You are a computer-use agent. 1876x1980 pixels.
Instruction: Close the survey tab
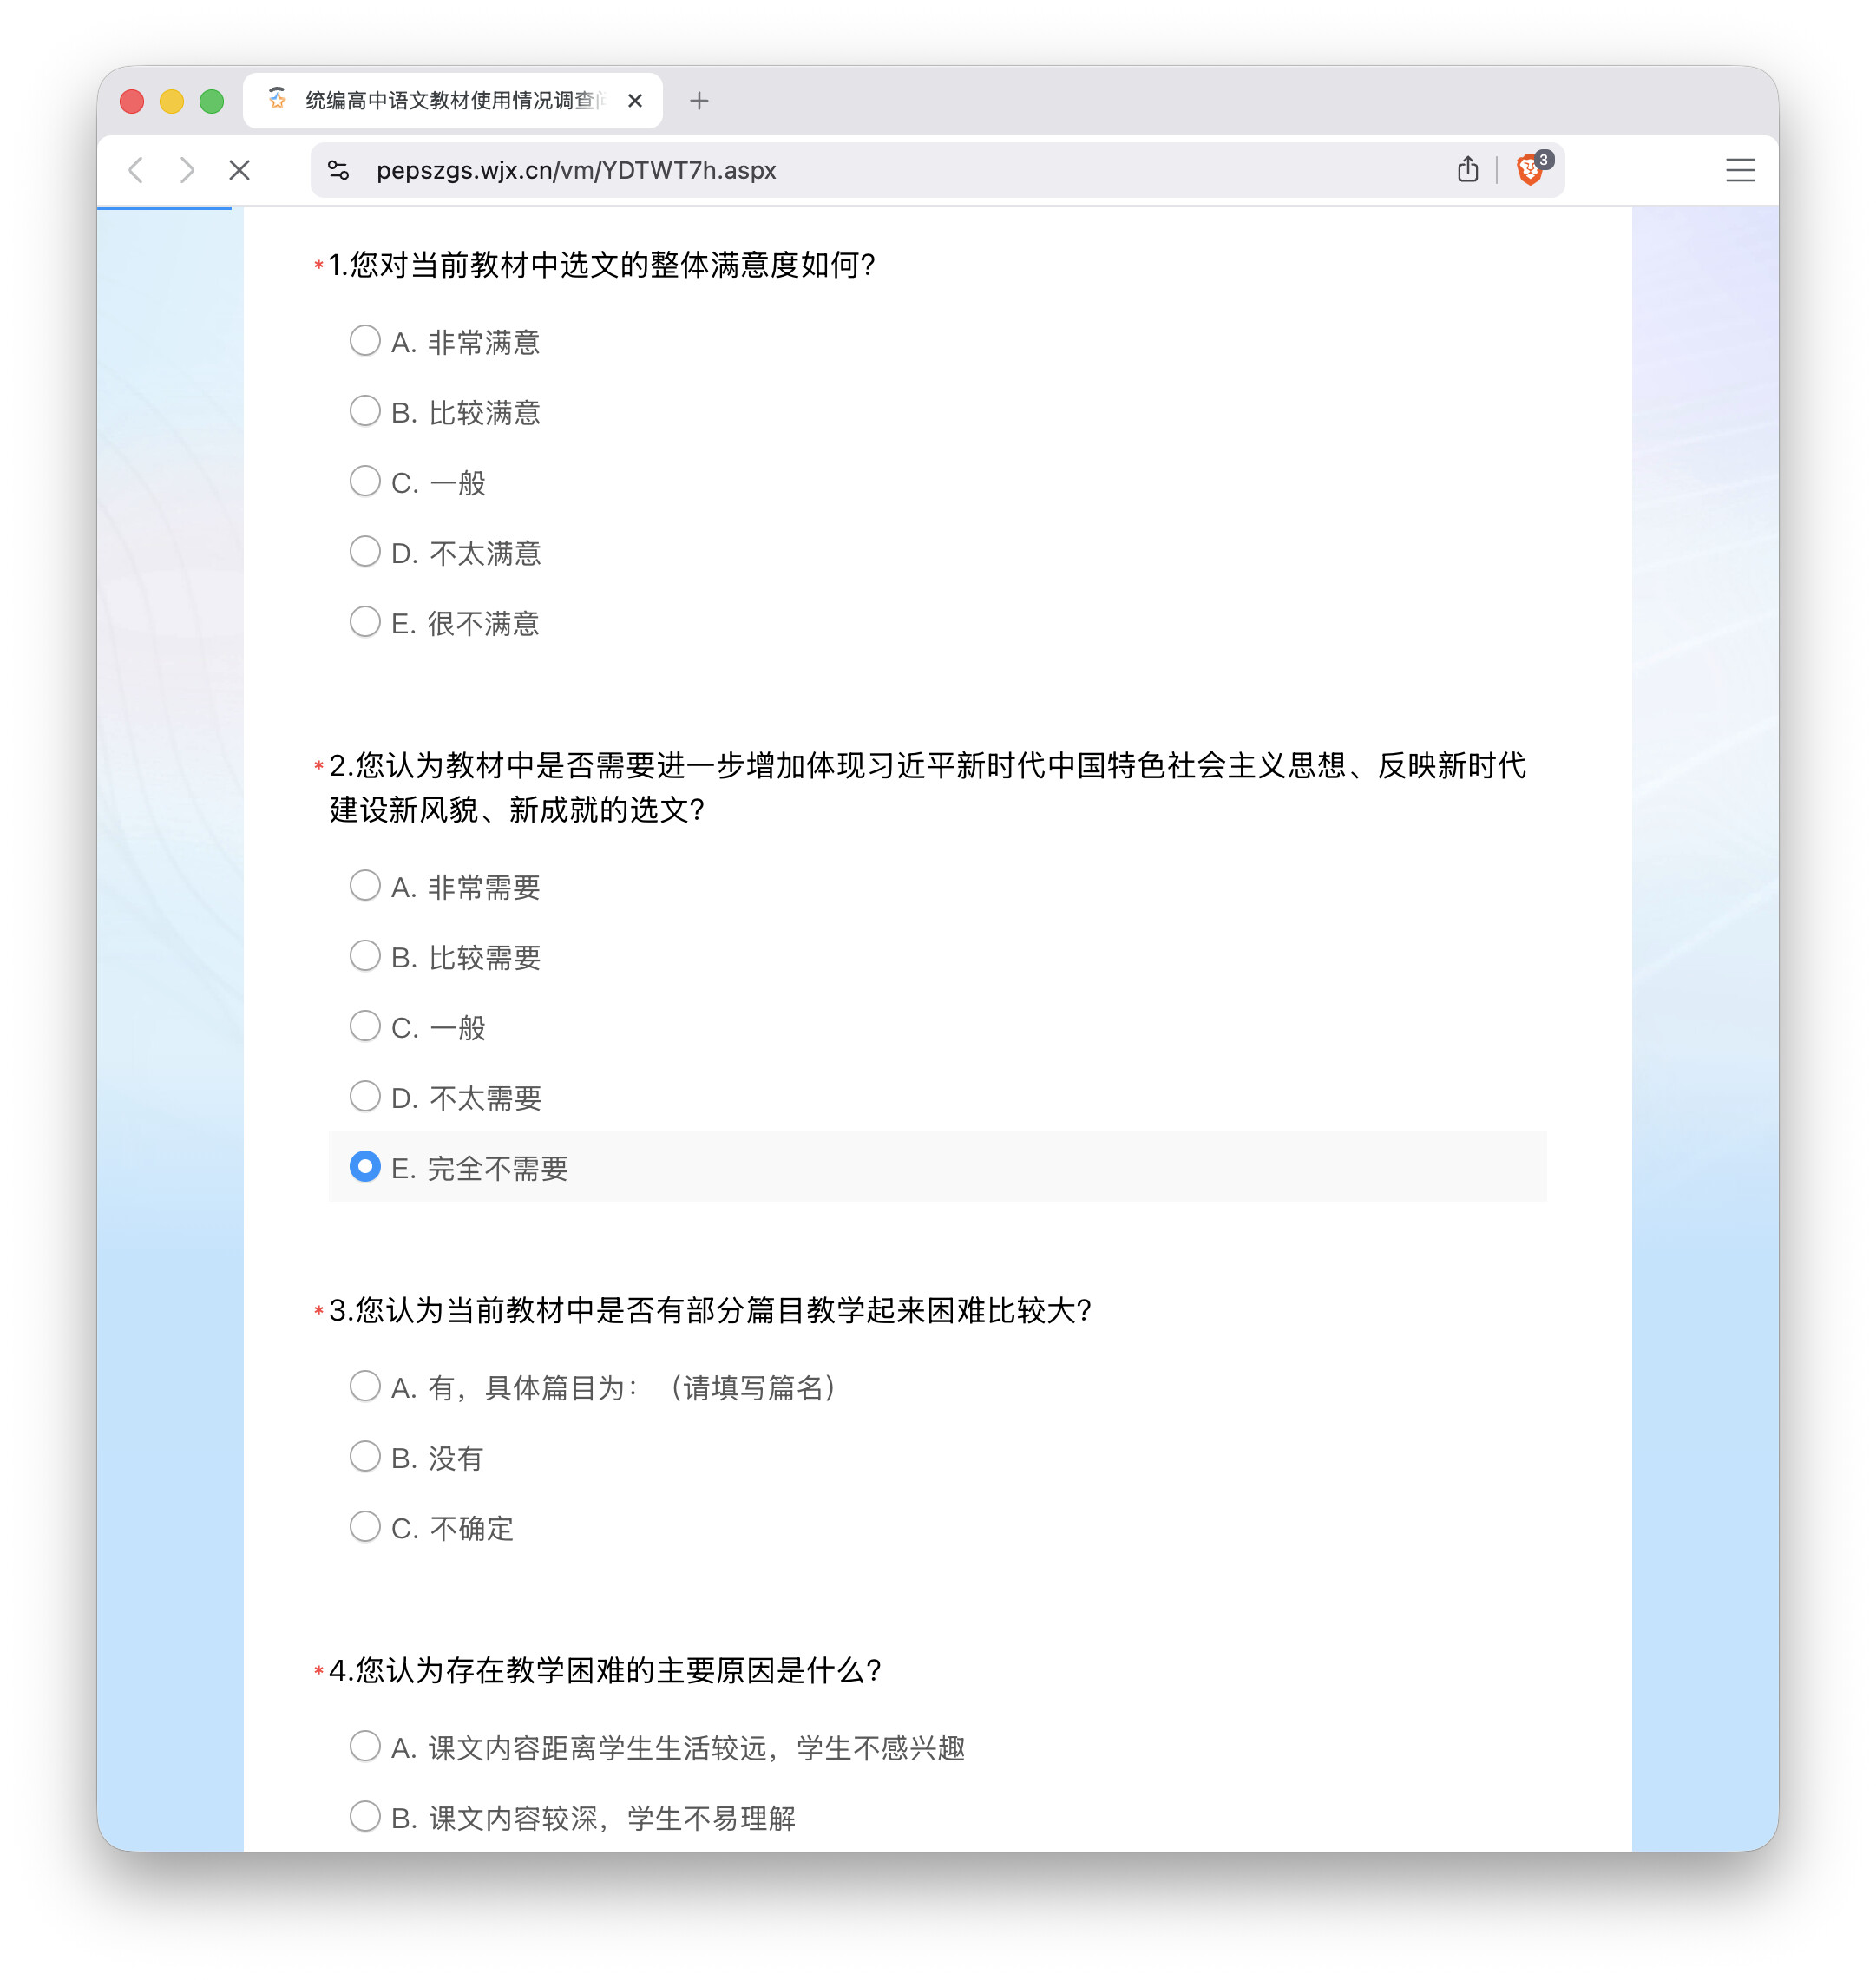634,100
